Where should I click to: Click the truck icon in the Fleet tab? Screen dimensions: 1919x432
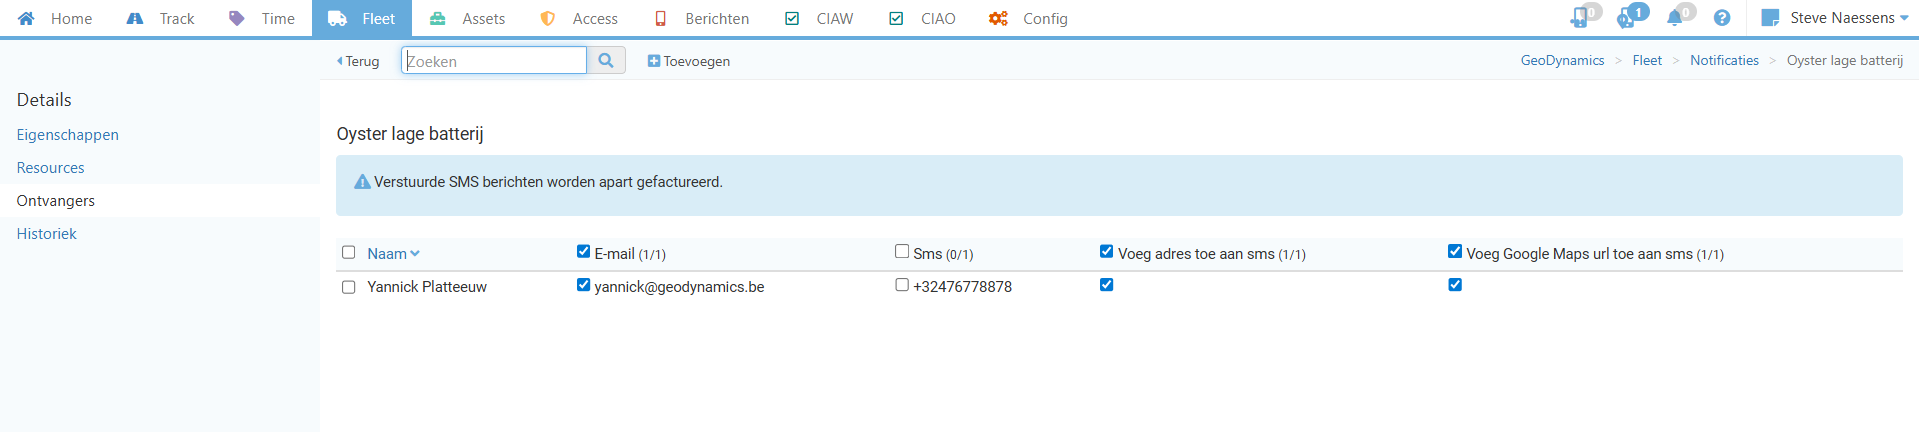point(338,19)
